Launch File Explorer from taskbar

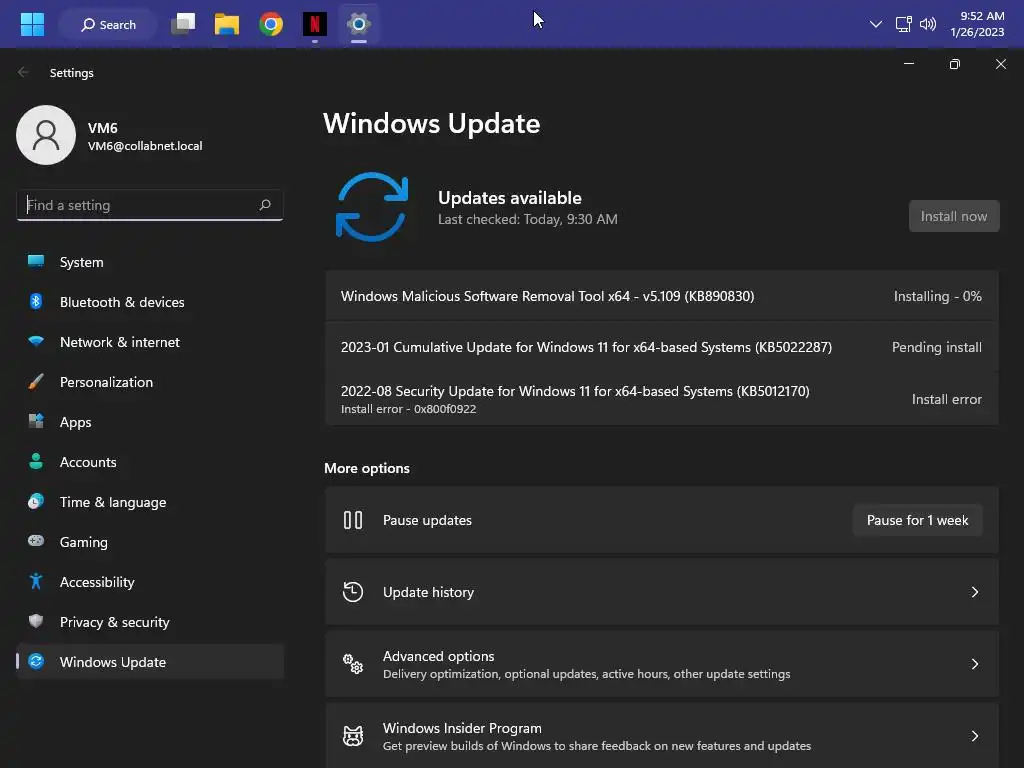coord(227,25)
